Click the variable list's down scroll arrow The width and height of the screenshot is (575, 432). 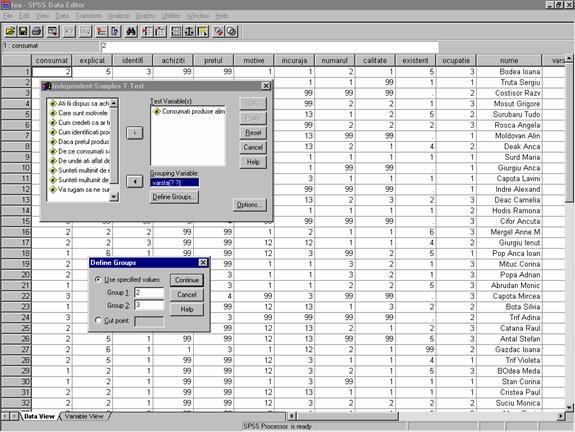(x=114, y=197)
